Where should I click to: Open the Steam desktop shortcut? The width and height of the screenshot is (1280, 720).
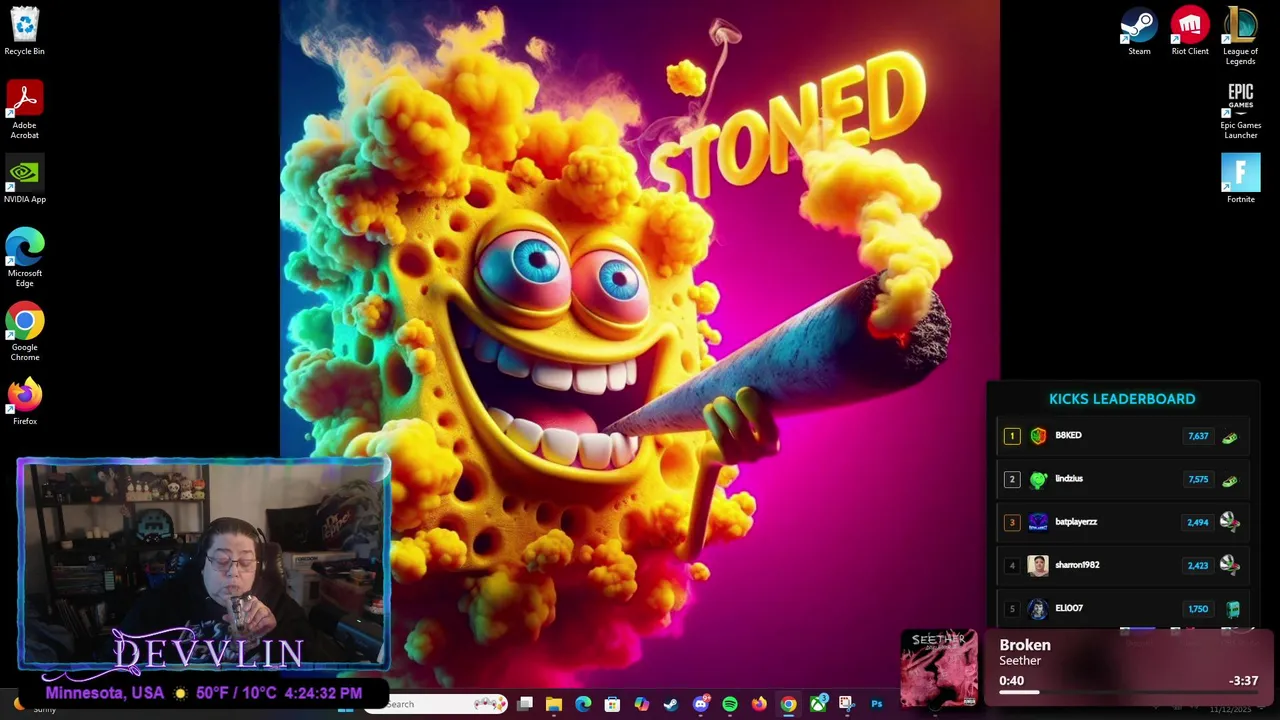point(1139,31)
